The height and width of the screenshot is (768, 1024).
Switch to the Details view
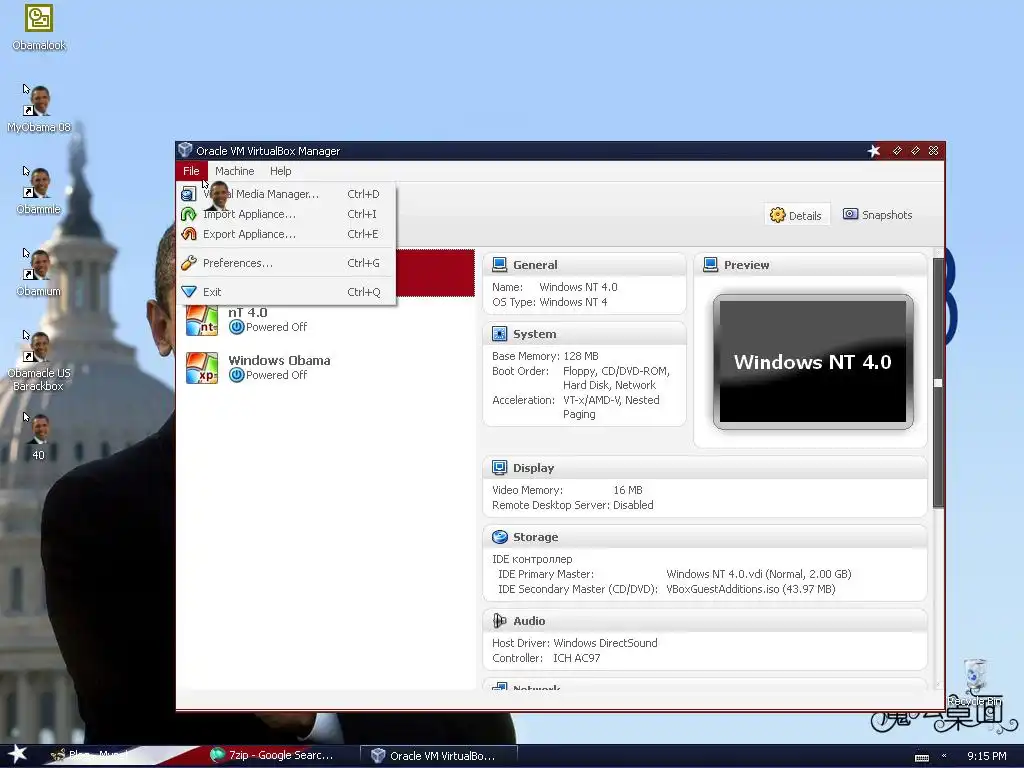tap(796, 215)
